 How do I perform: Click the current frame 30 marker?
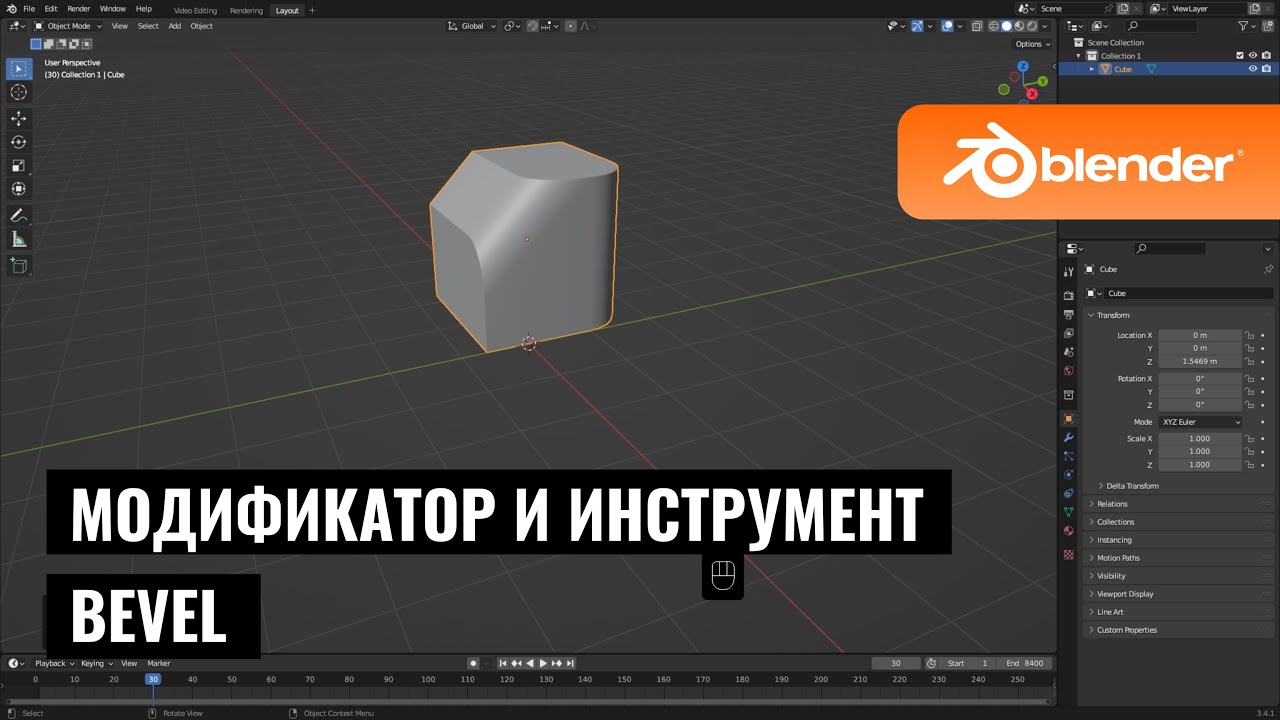pos(153,679)
